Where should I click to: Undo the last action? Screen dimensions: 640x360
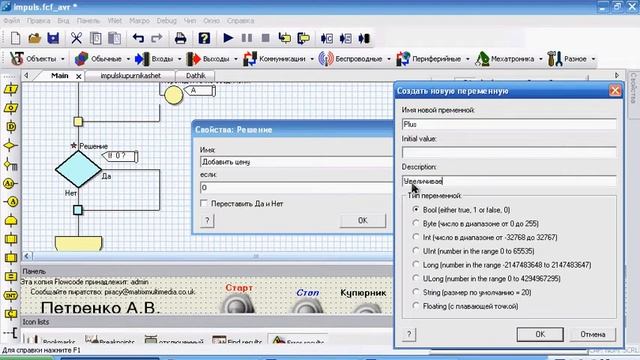(x=138, y=38)
